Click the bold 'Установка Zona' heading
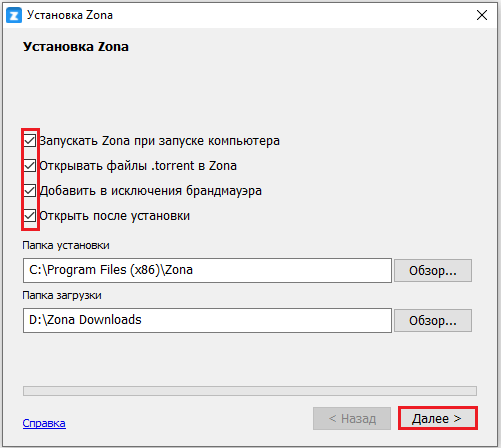 [76, 47]
